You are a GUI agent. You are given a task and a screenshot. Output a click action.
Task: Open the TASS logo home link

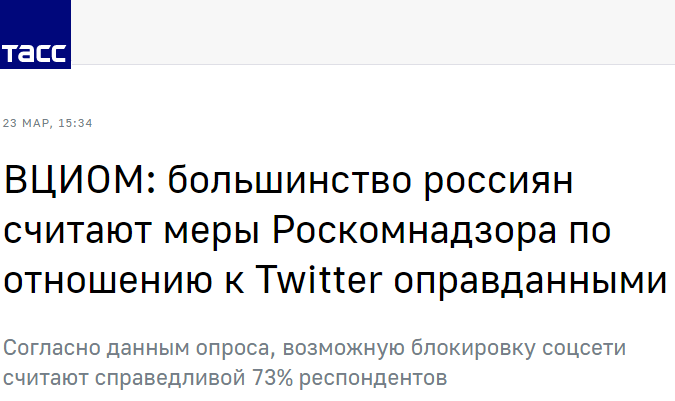point(35,34)
